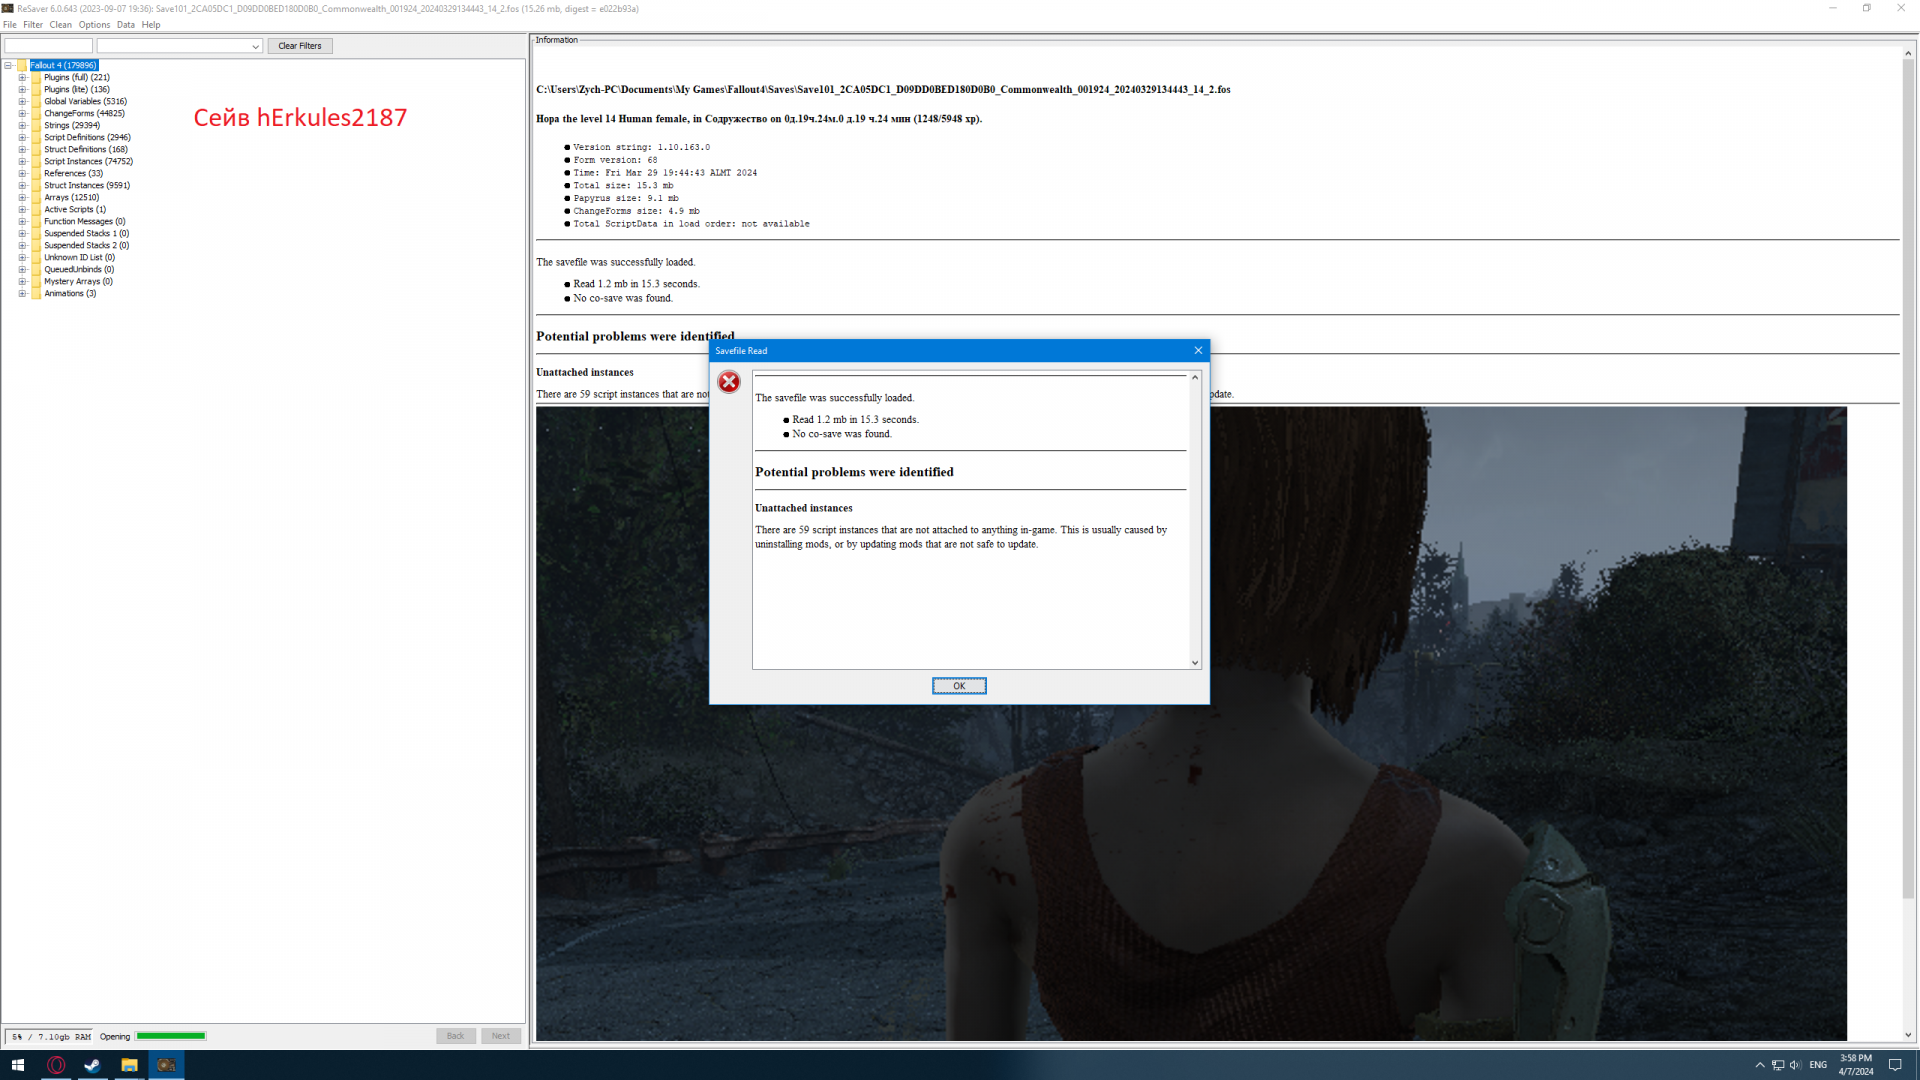Click the Script Instances folder icon

[36, 161]
